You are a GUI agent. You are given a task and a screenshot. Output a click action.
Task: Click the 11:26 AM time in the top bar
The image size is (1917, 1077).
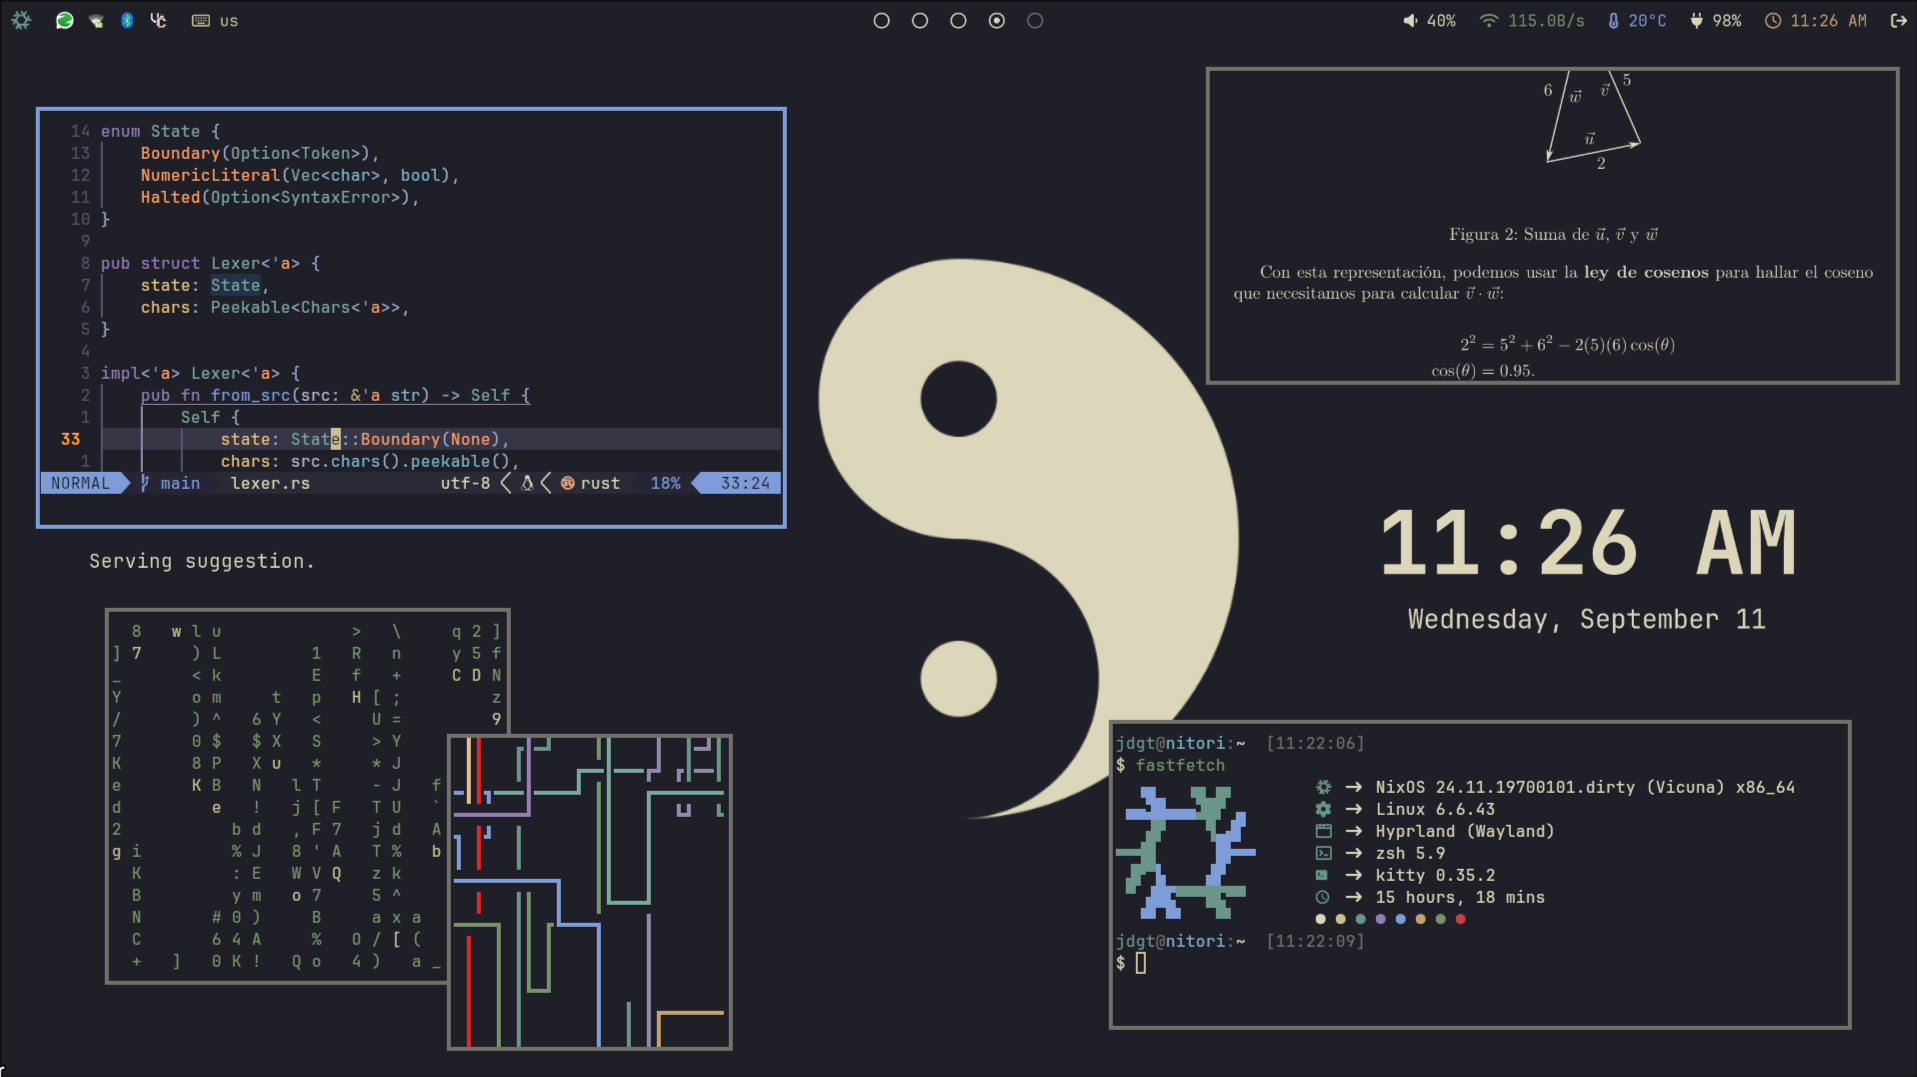tap(1828, 20)
